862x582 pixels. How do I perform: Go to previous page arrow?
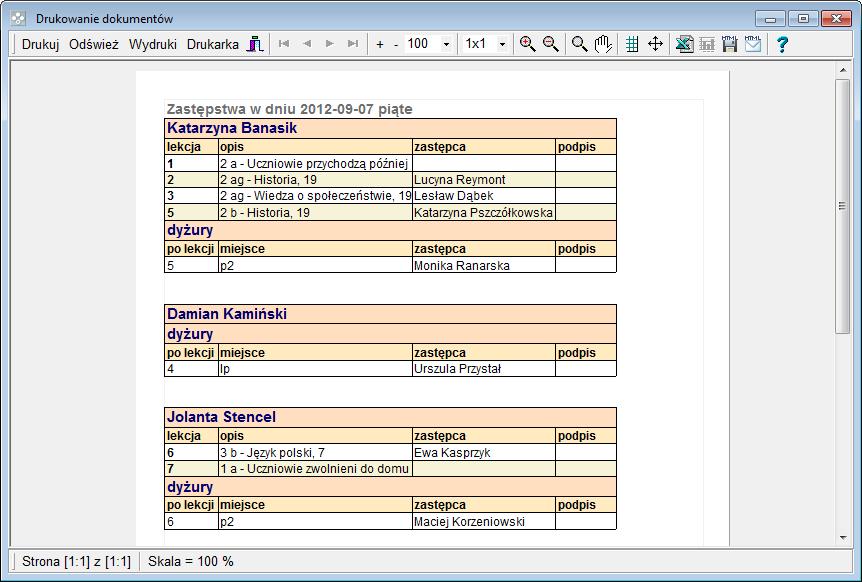307,43
